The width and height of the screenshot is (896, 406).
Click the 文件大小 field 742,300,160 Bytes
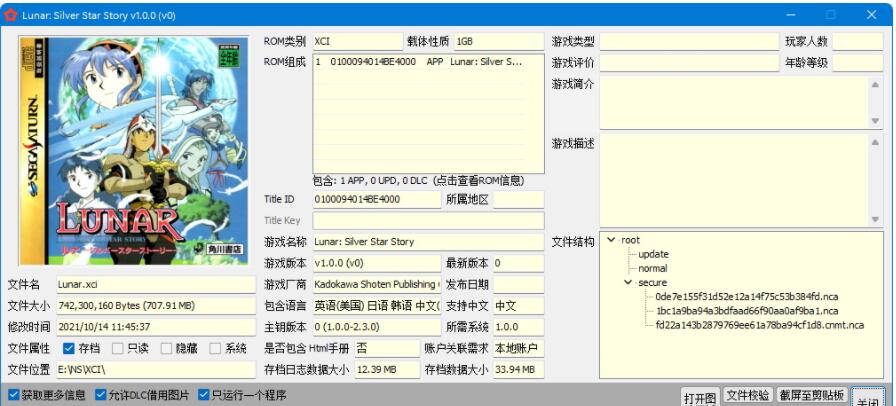[x=156, y=305]
